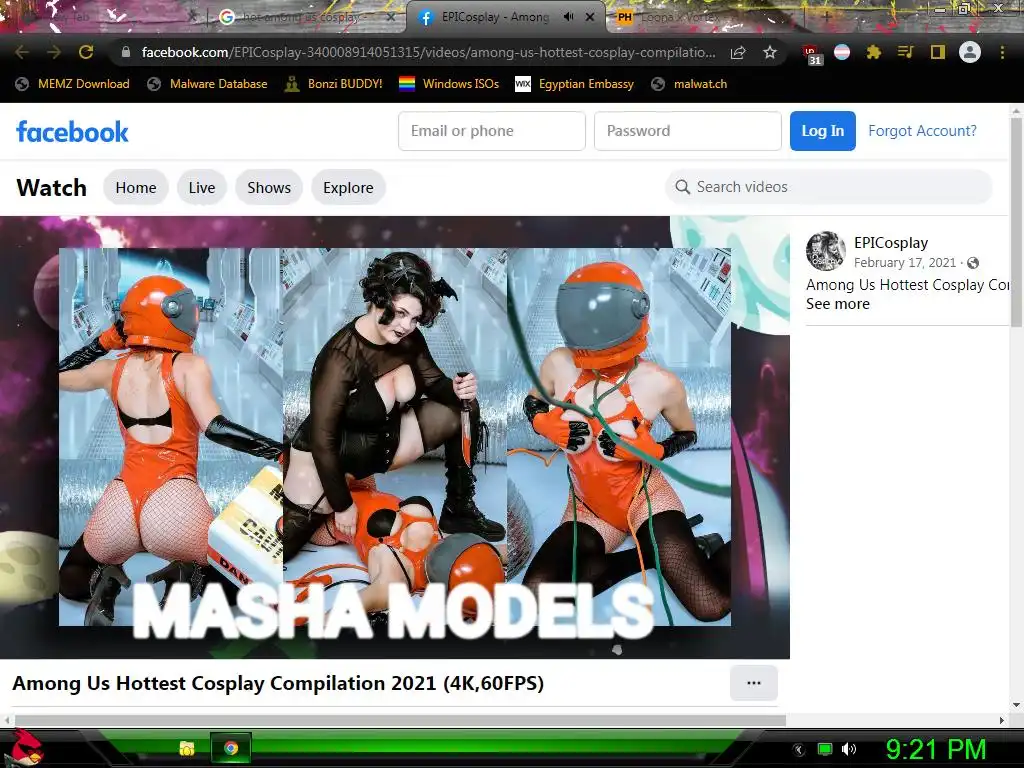Screen dimensions: 1024x768
Task: Open the Forgot Account? link
Action: 922,131
